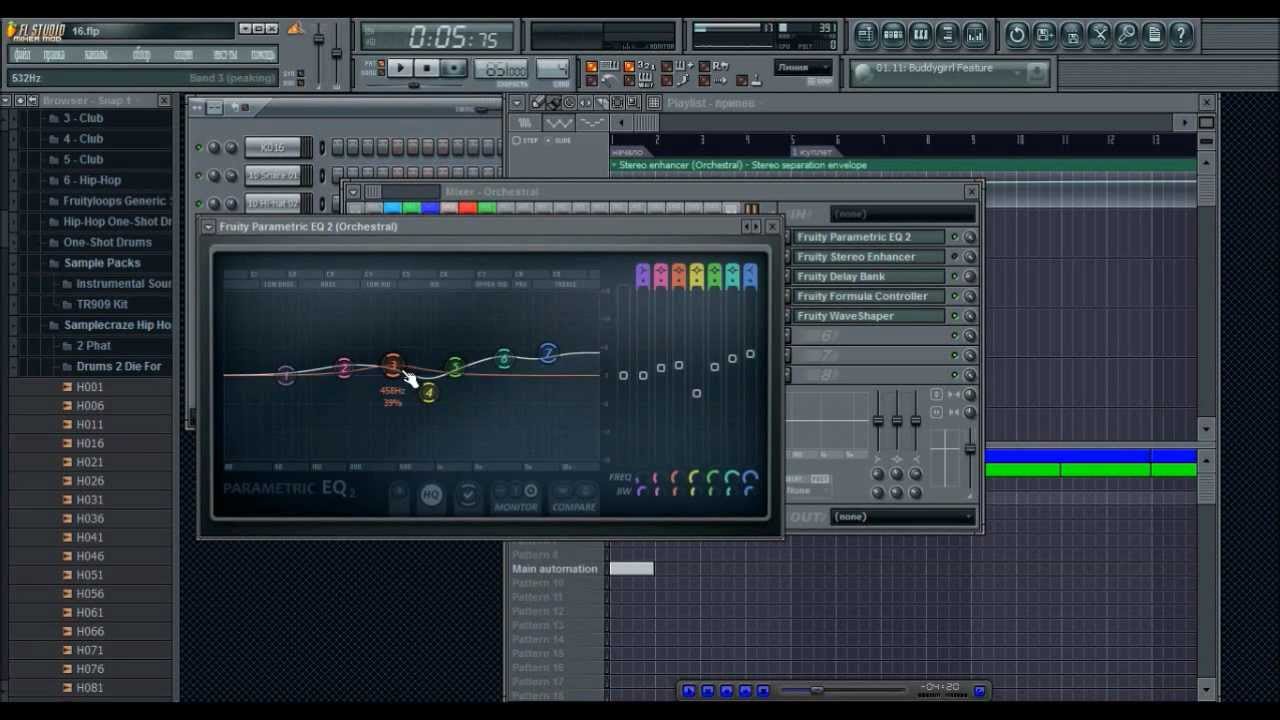Screen dimensions: 1280x720
Task: Select the band 2 pink EQ node
Action: point(344,369)
